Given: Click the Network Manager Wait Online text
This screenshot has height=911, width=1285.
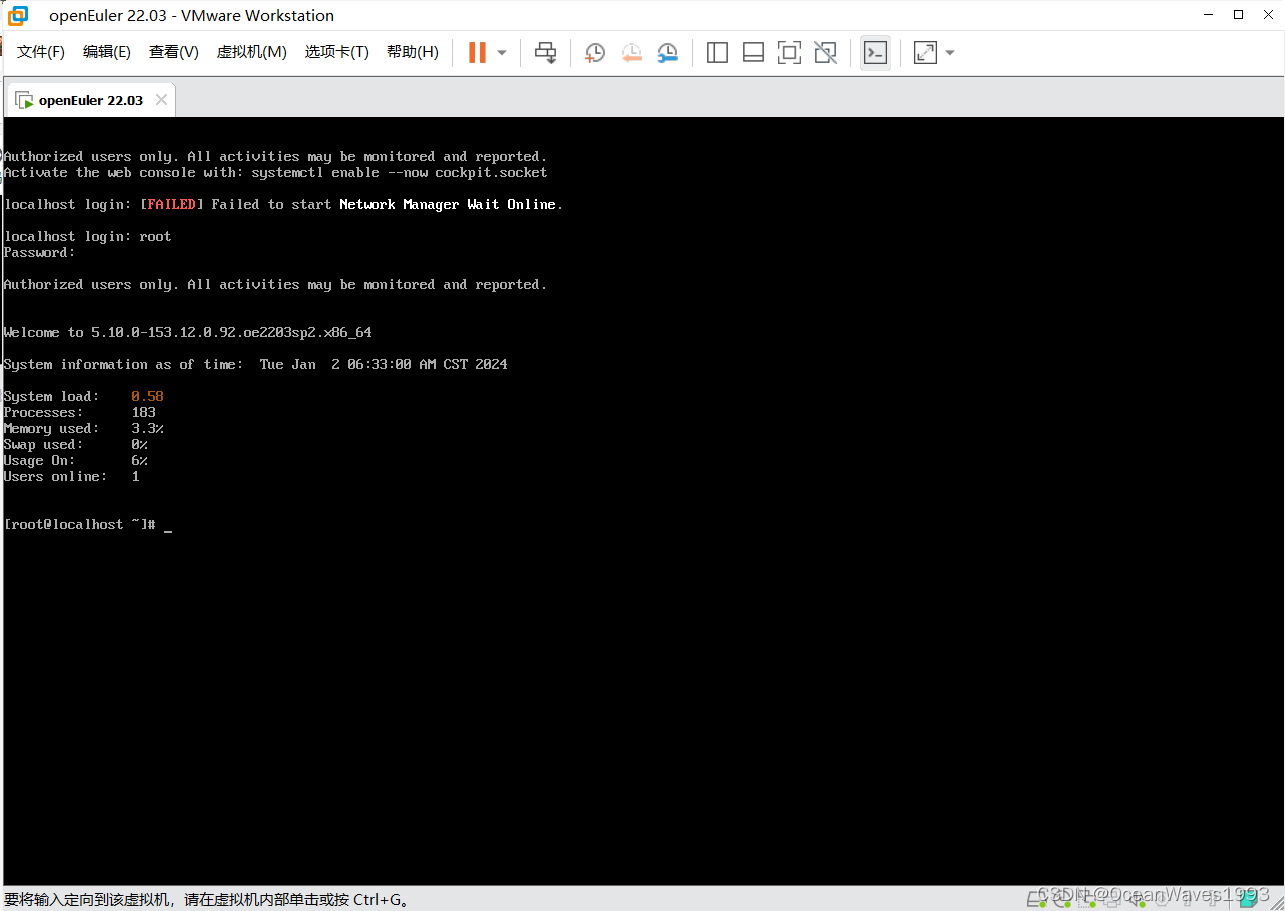Looking at the screenshot, I should tap(447, 204).
